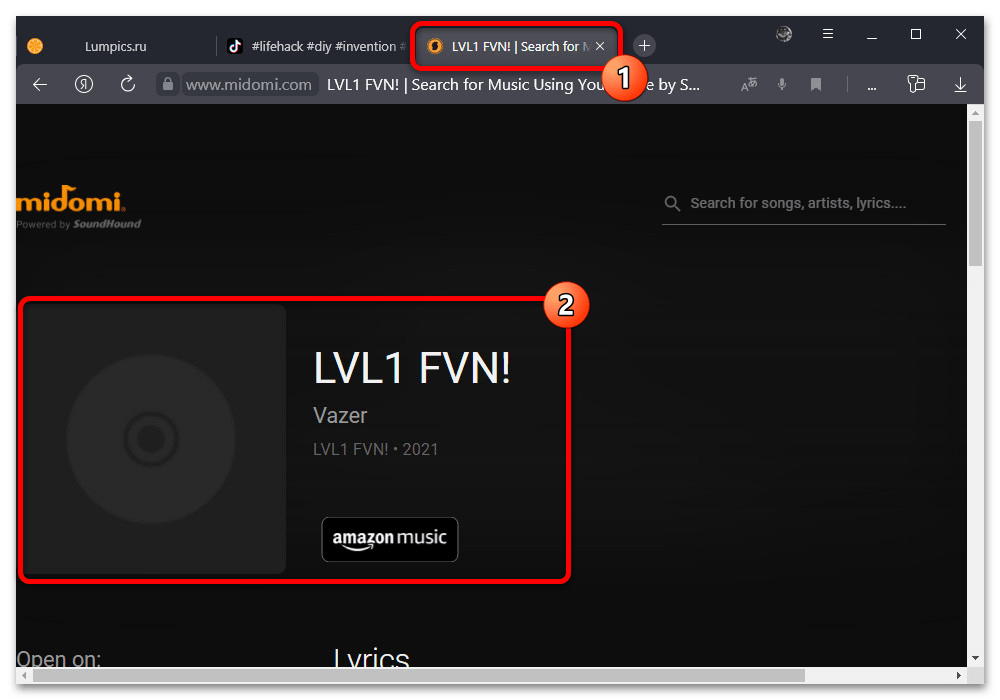Viewport: 1000px width, 700px height.
Task: Click the song title LVL1 FVN!
Action: pyautogui.click(x=412, y=368)
